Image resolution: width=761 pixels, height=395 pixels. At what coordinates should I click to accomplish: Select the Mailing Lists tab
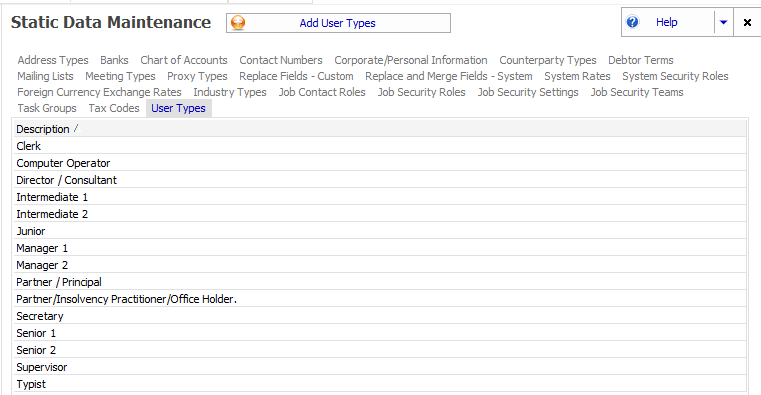(x=46, y=76)
